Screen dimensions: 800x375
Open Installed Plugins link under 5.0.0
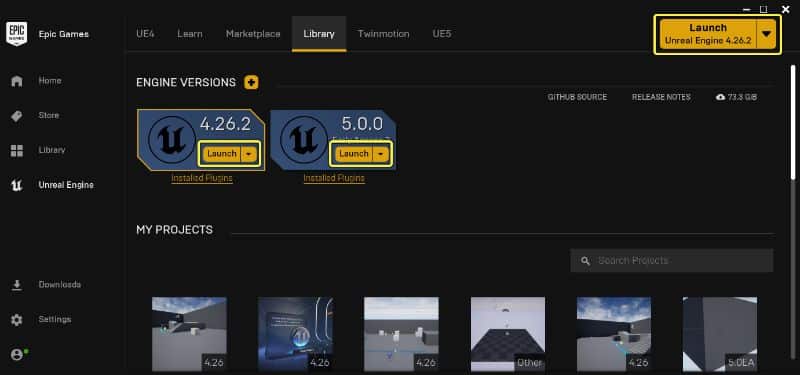pyautogui.click(x=334, y=178)
